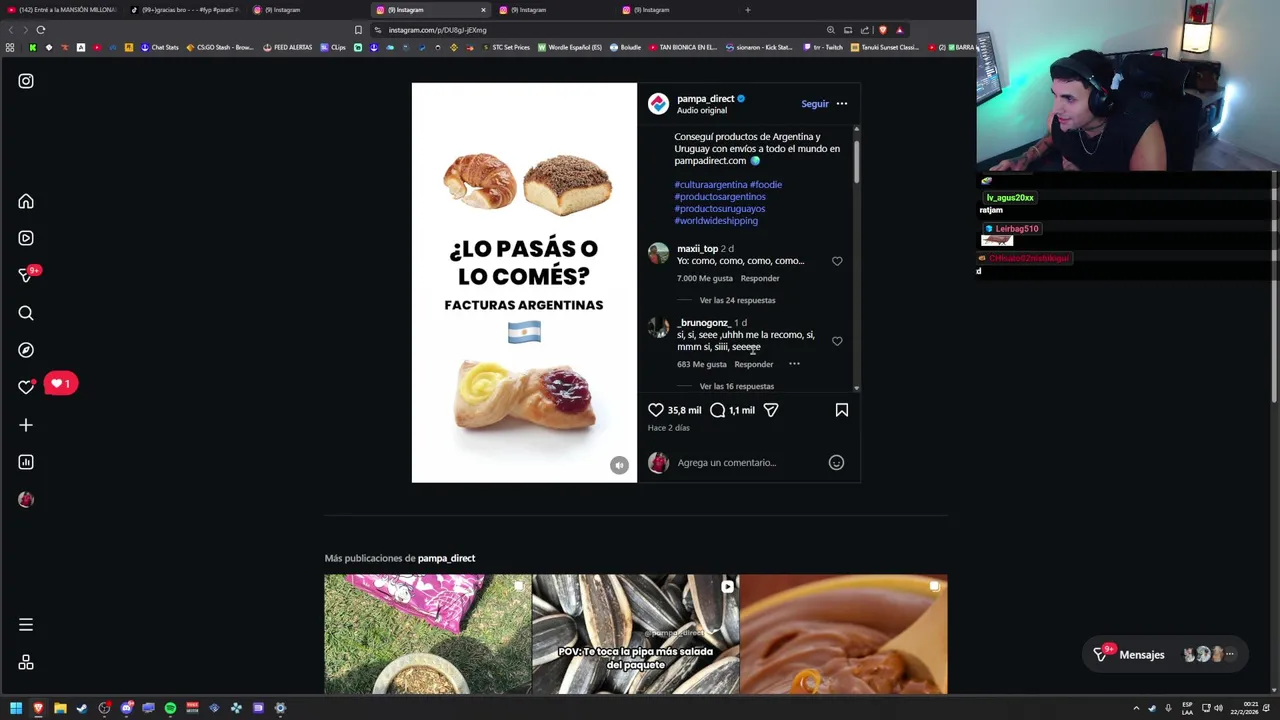This screenshot has width=1280, height=720.
Task: Open the #culturaargentina hashtag
Action: [x=710, y=185]
